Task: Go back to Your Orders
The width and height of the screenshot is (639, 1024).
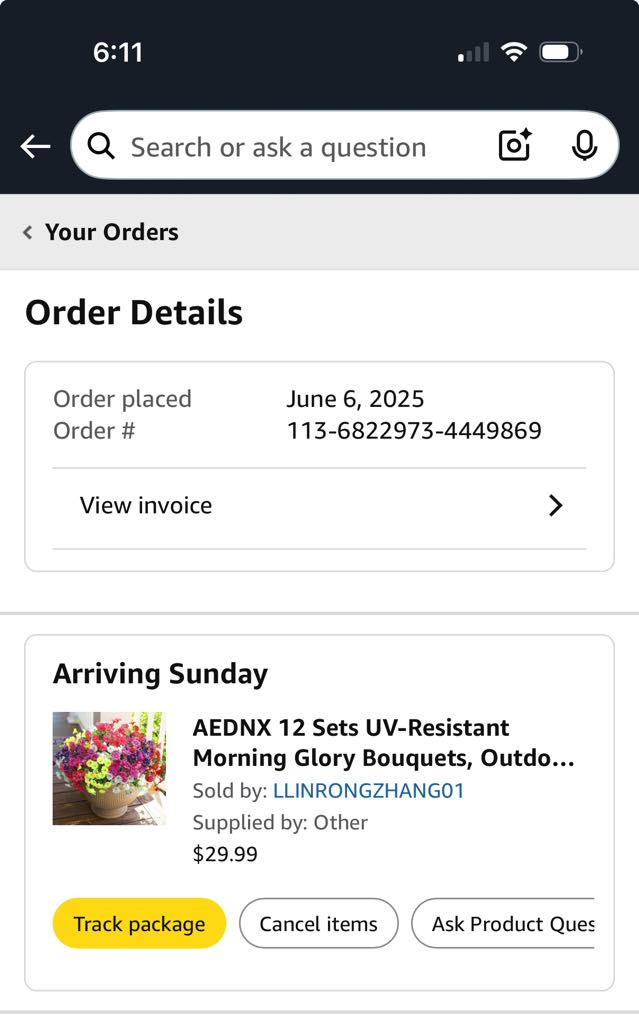Action: tap(111, 232)
